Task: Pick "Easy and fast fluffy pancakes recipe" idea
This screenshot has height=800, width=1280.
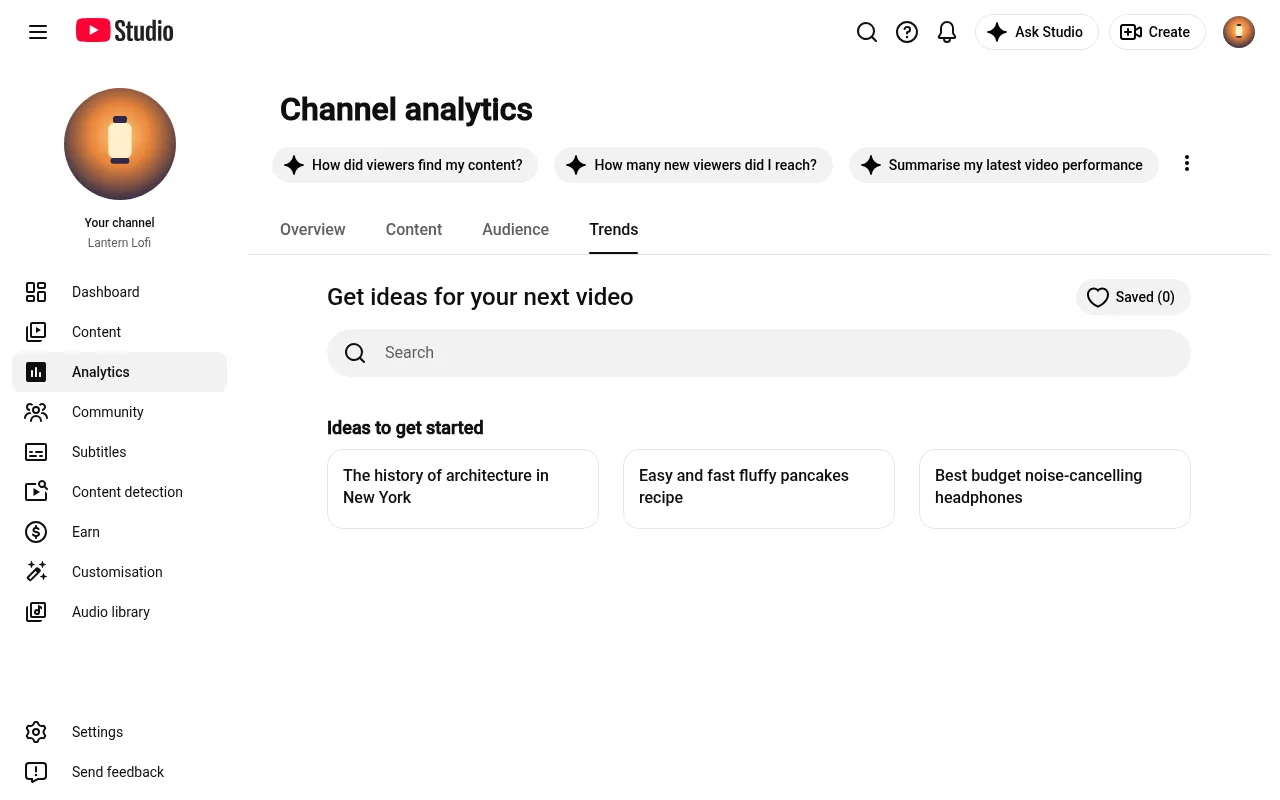Action: point(759,489)
